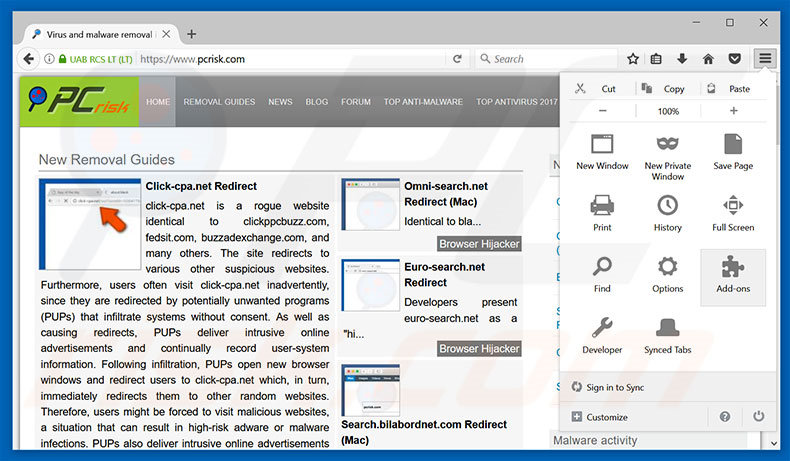Go back to previous page
This screenshot has height=461, width=790.
tap(29, 59)
